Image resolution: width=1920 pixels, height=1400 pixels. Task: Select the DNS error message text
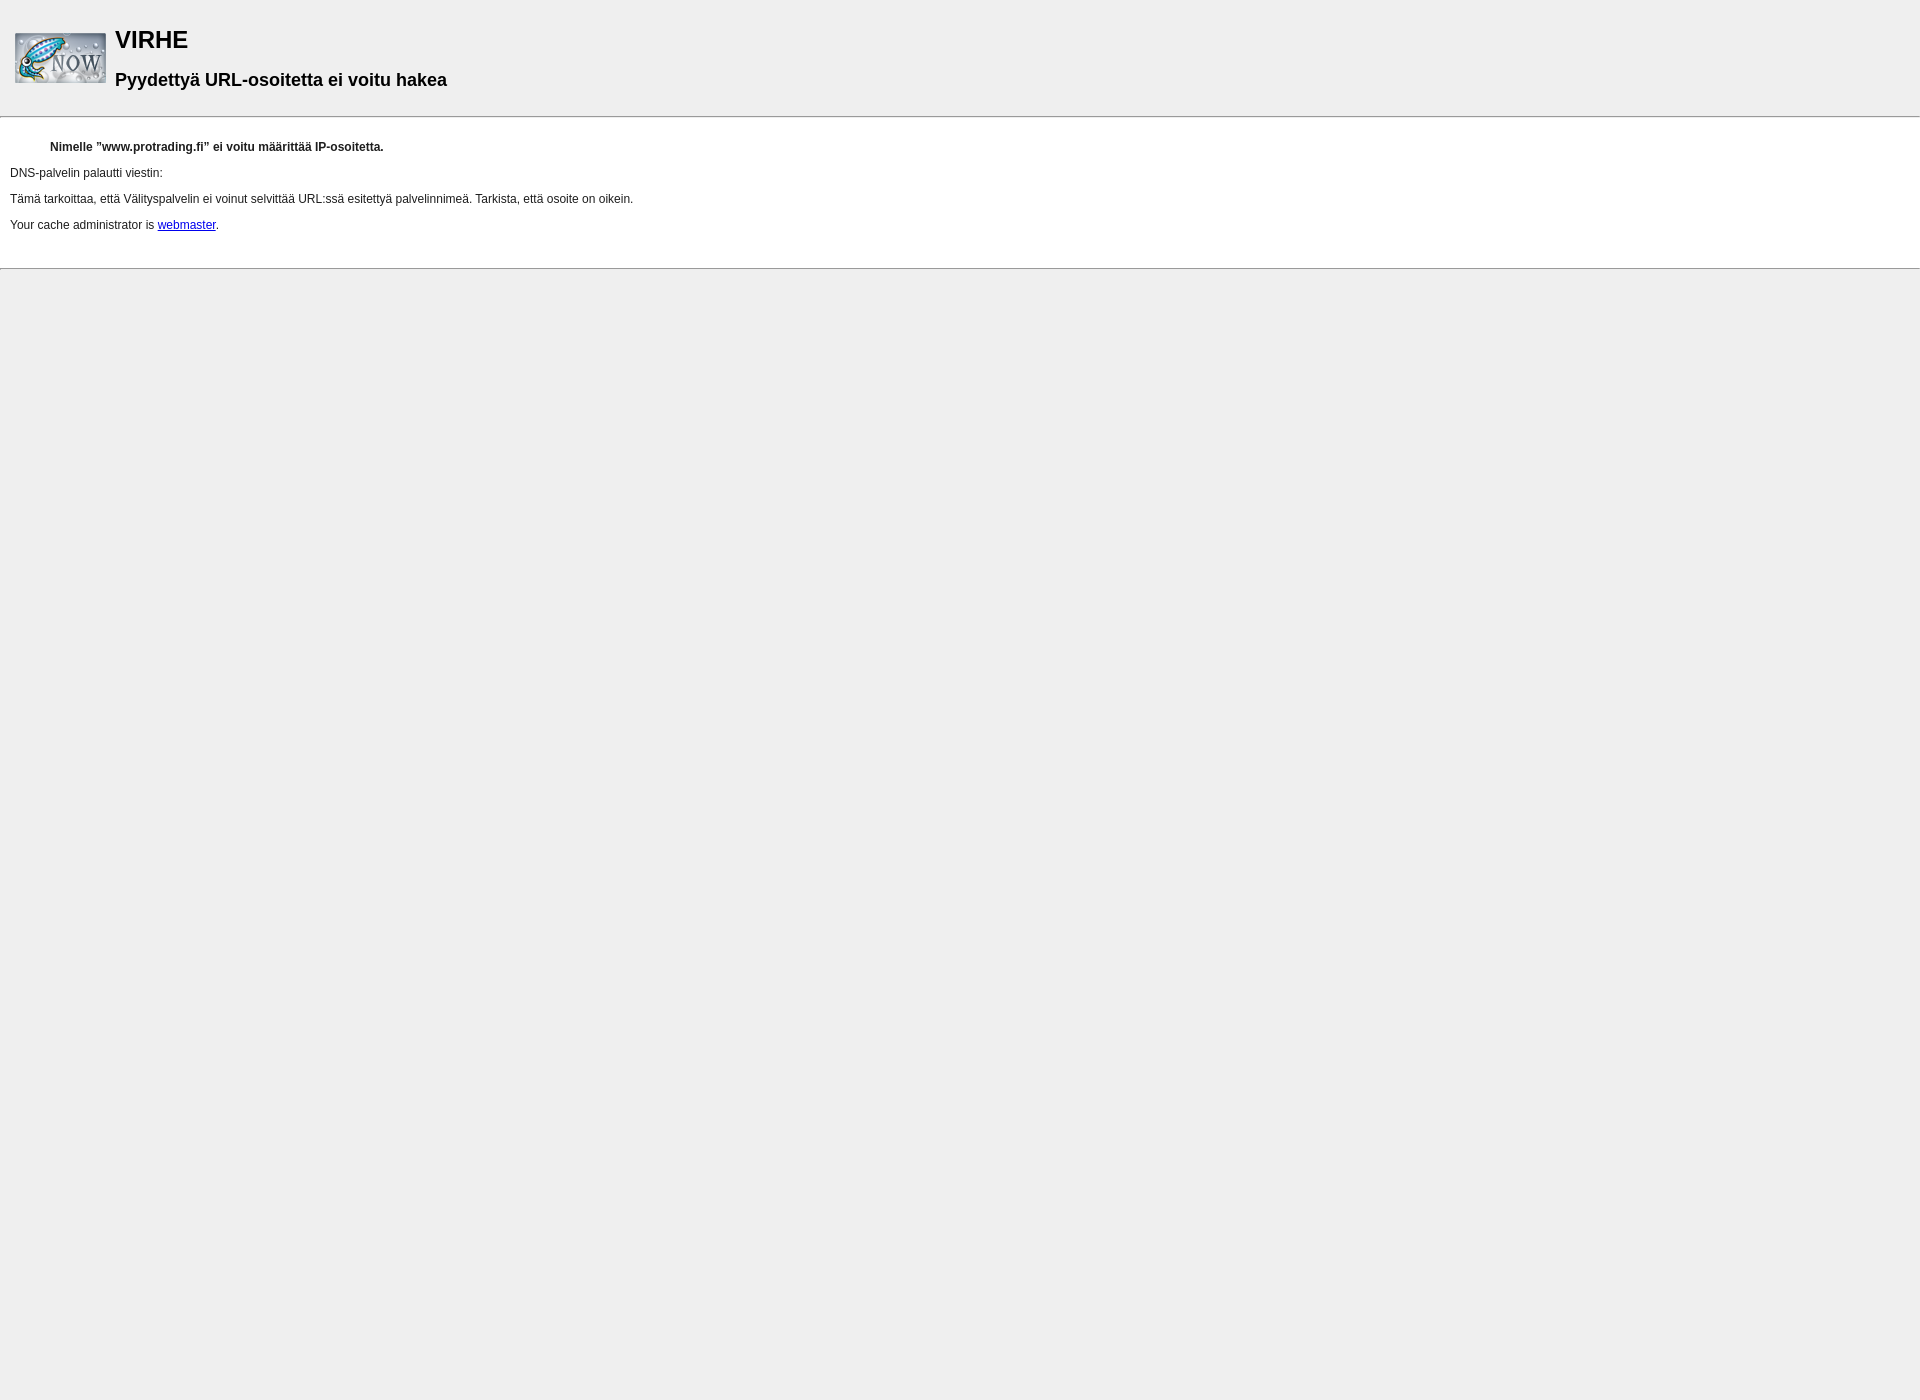point(216,146)
